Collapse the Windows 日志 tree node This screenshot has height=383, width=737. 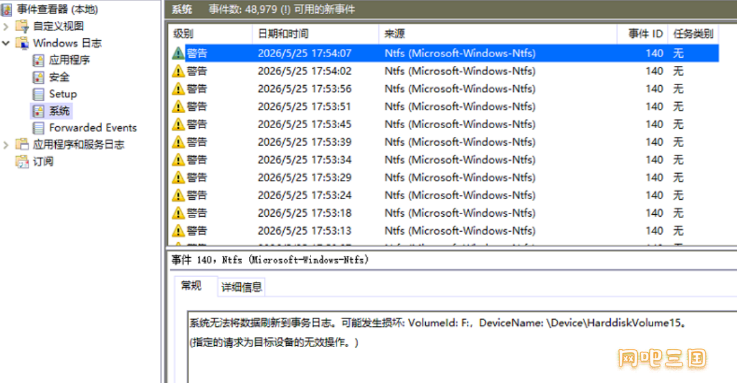pos(6,43)
